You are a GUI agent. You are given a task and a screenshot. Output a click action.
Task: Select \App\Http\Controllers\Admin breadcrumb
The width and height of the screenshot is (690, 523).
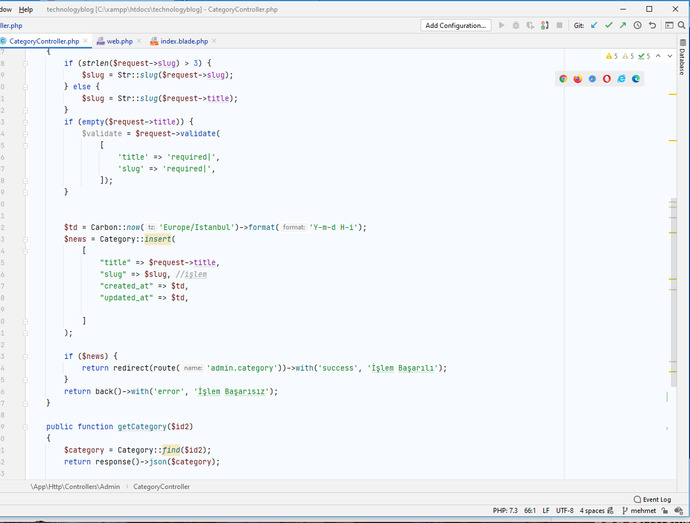pyautogui.click(x=75, y=486)
